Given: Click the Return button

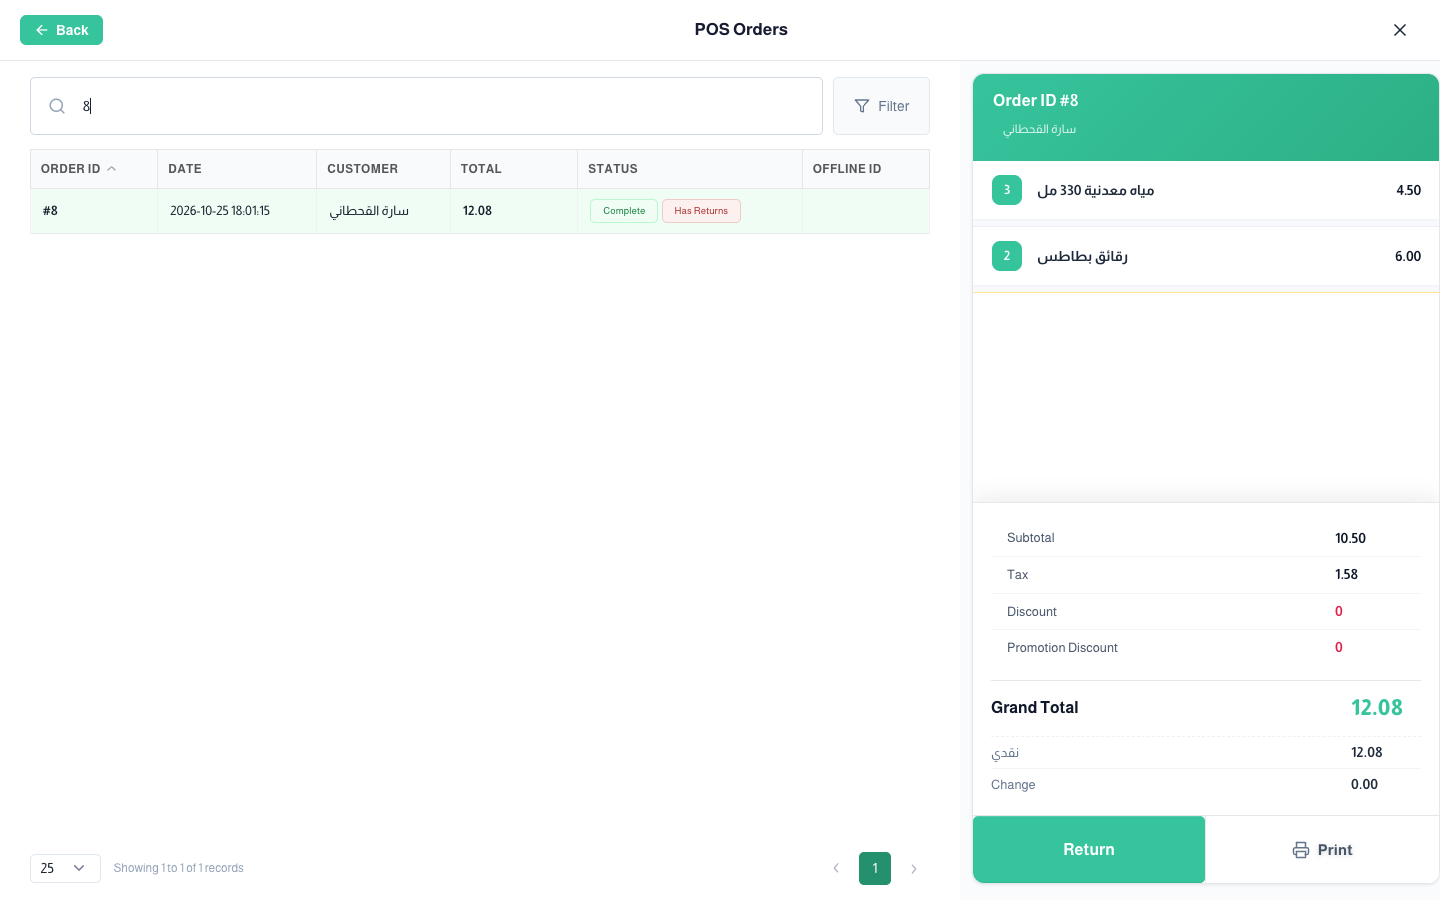Looking at the screenshot, I should pyautogui.click(x=1089, y=849).
